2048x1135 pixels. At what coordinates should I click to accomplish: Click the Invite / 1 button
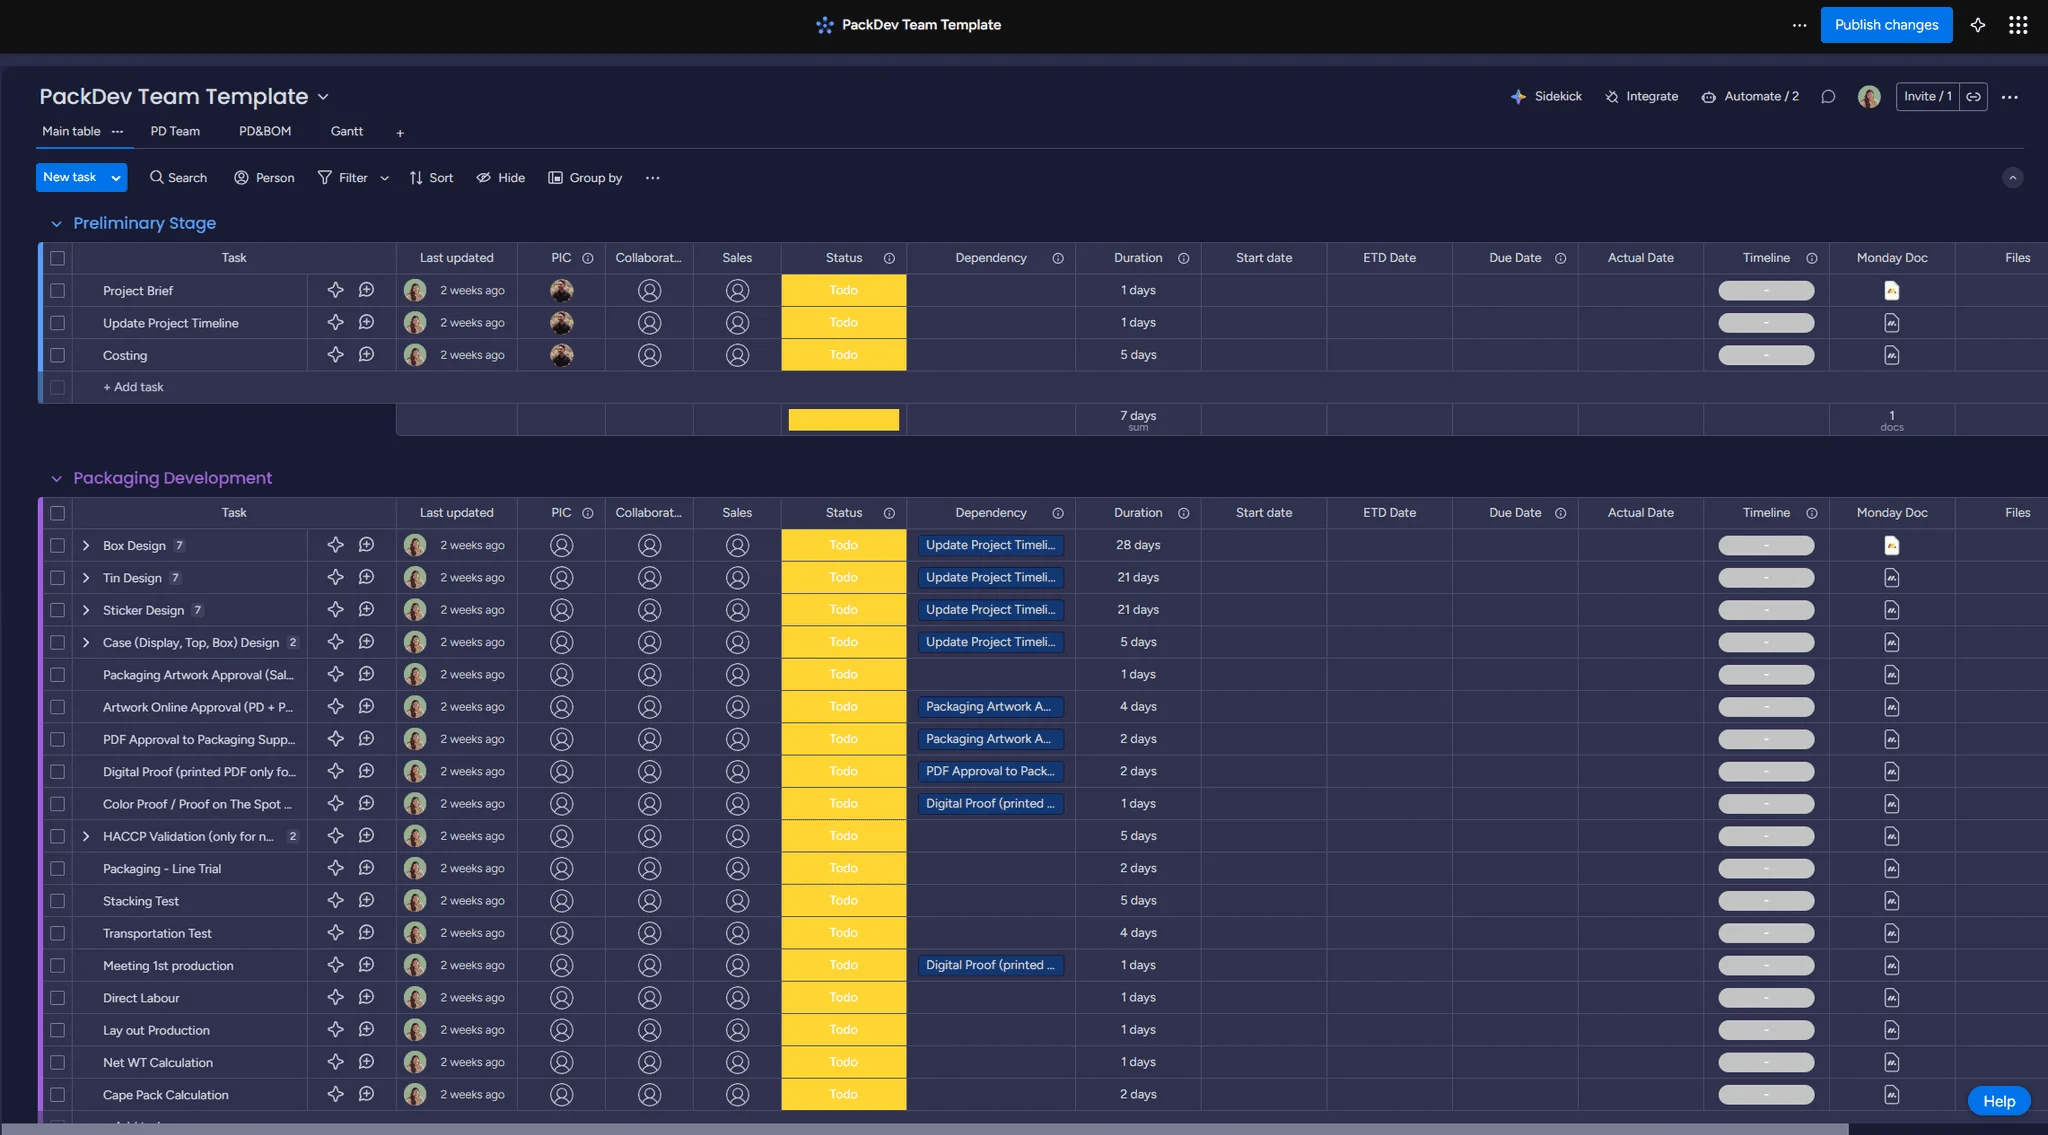[1926, 96]
